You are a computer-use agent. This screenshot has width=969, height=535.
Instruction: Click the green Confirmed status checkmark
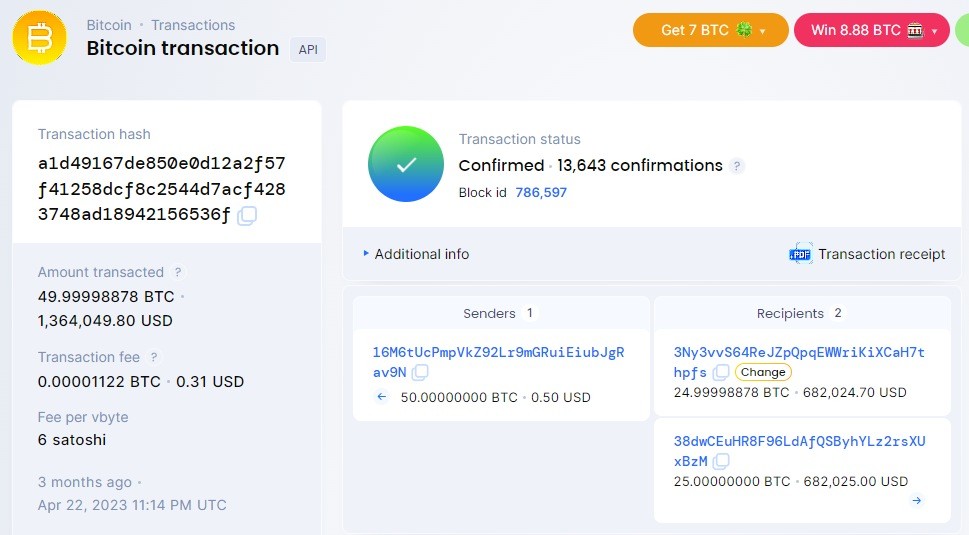(406, 165)
